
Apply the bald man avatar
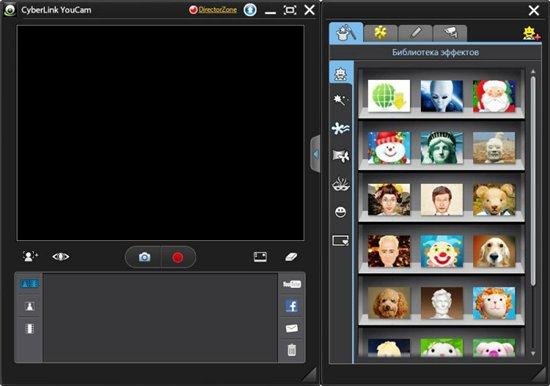(389, 251)
